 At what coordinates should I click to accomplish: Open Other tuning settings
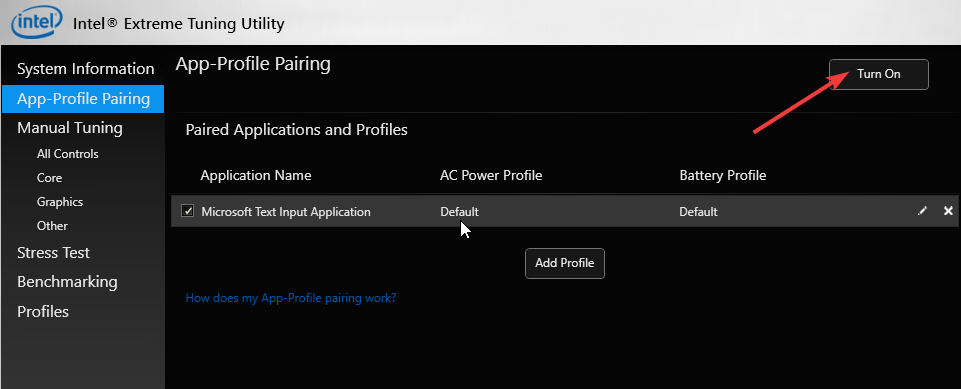[x=52, y=225]
